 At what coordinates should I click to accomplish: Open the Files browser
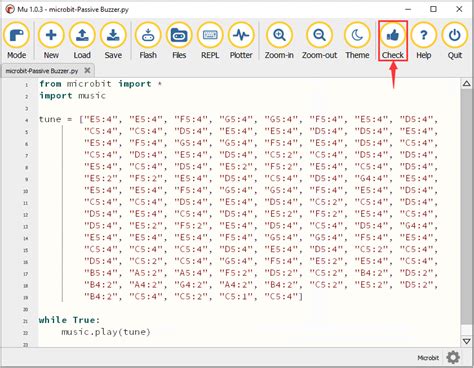179,41
